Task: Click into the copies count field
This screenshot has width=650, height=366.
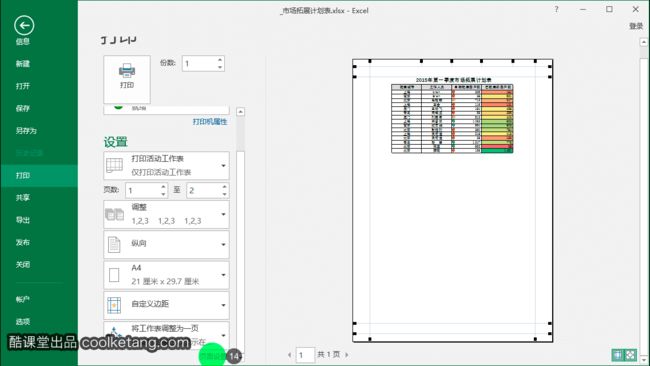Action: (199, 63)
